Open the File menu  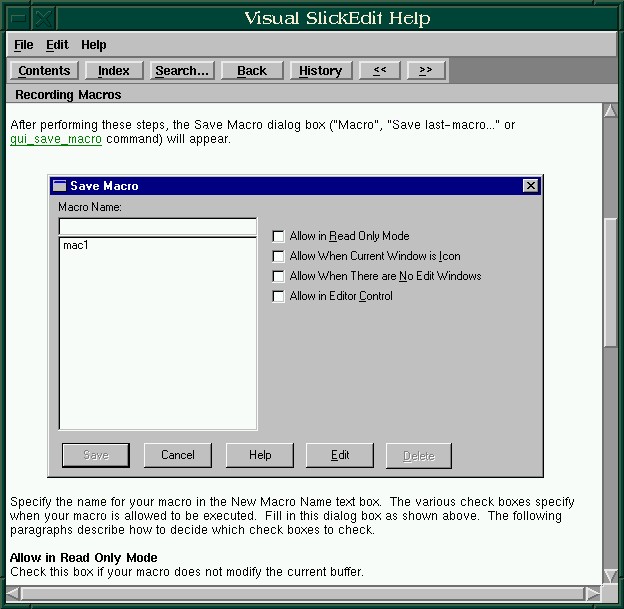tap(24, 45)
